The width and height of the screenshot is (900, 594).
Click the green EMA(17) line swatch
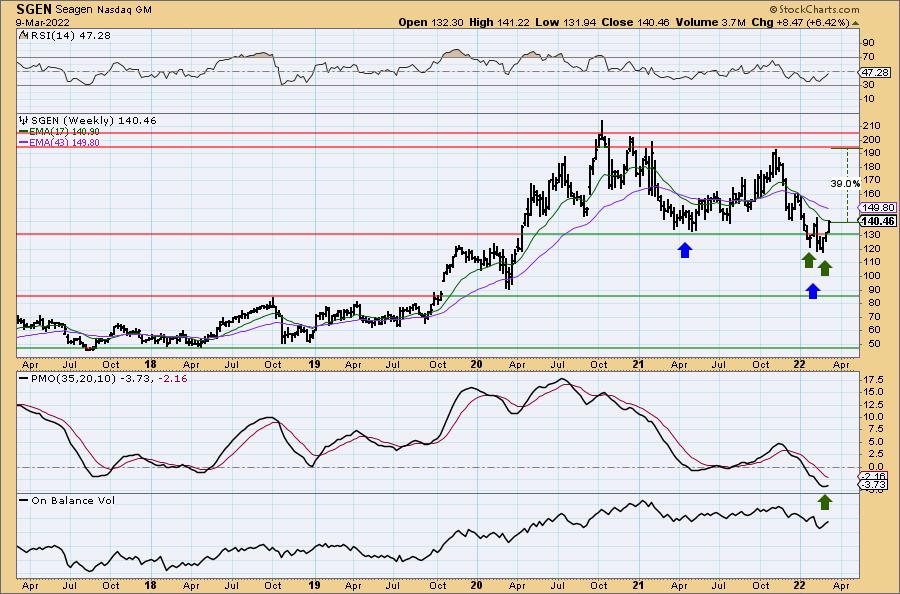[24, 132]
